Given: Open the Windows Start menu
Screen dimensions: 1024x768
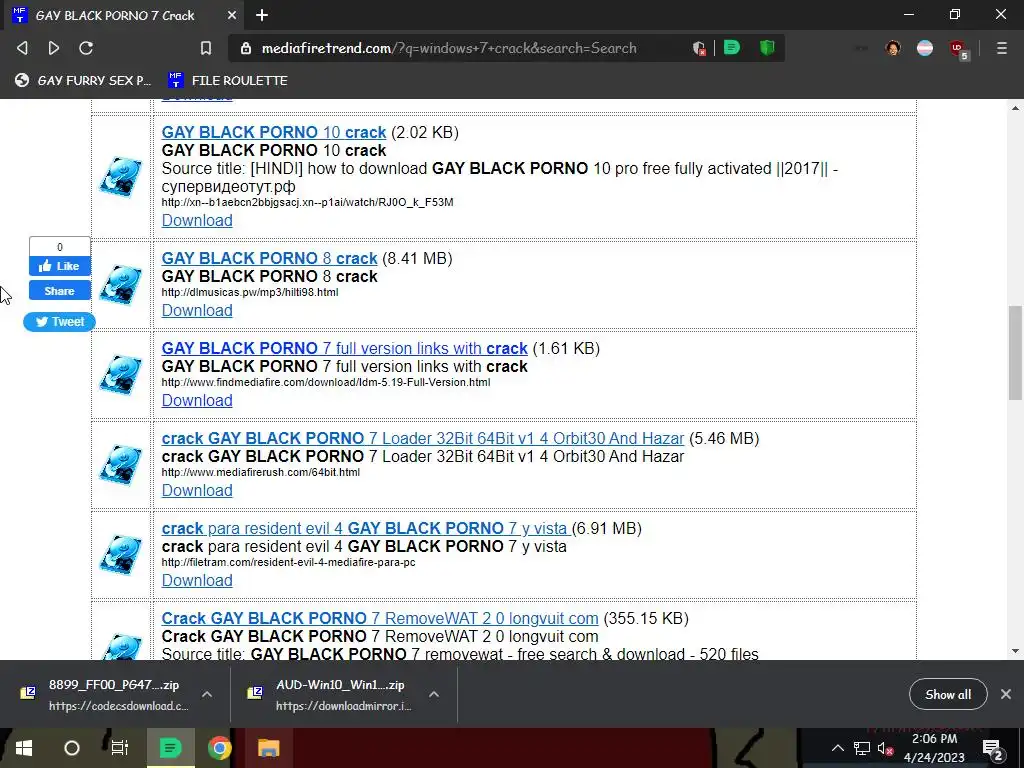Looking at the screenshot, I should click(24, 748).
